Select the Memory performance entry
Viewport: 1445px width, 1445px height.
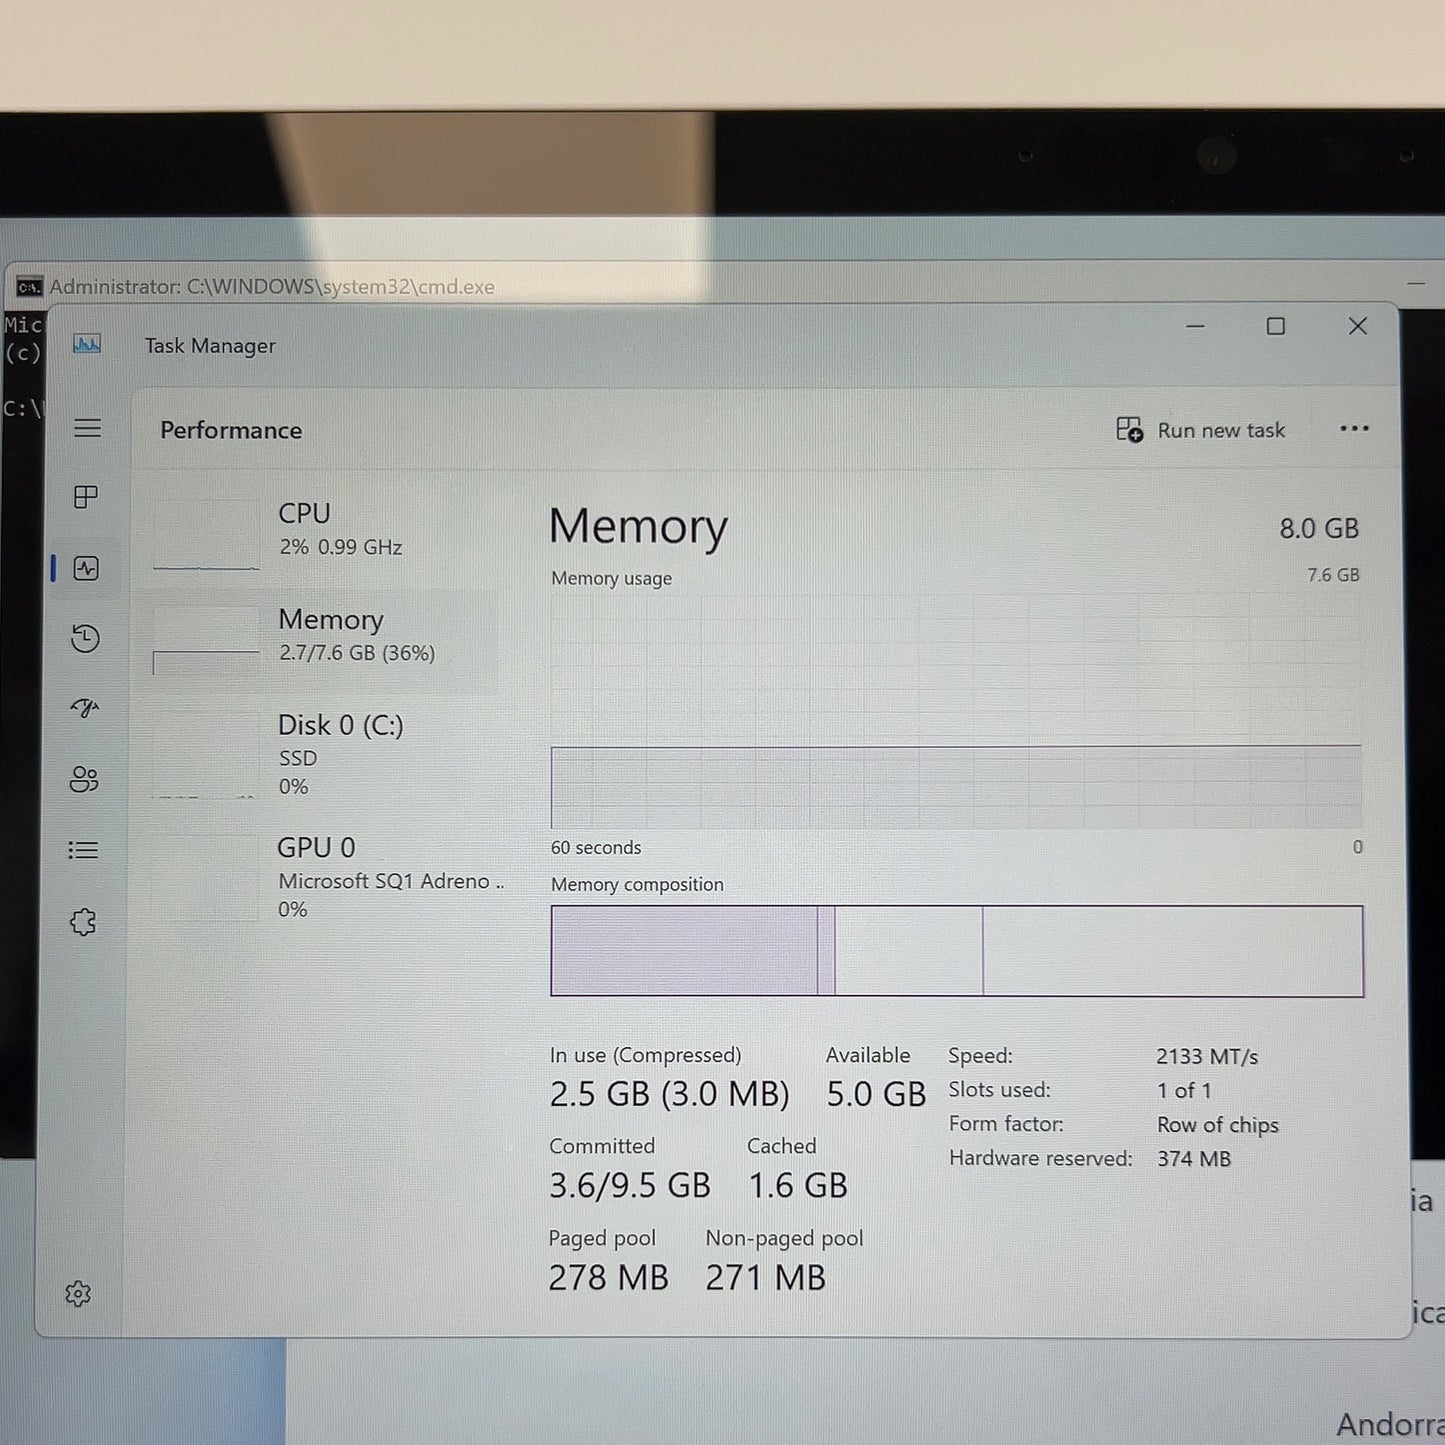[325, 638]
